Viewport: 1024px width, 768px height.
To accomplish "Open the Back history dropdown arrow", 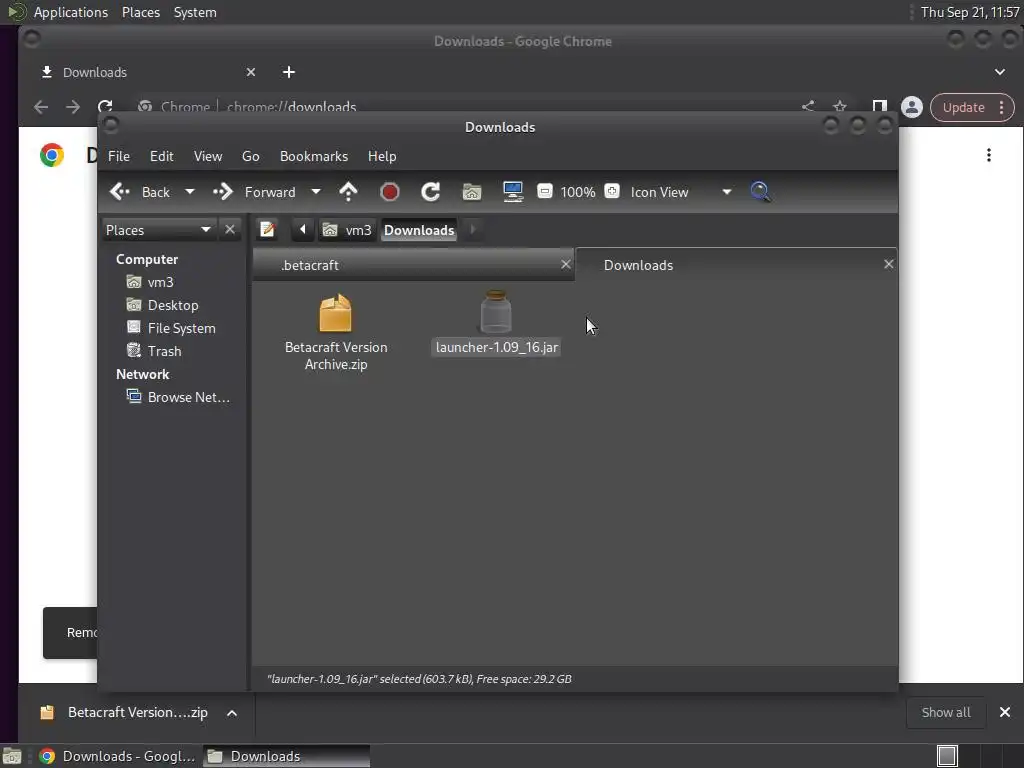I will tap(189, 192).
